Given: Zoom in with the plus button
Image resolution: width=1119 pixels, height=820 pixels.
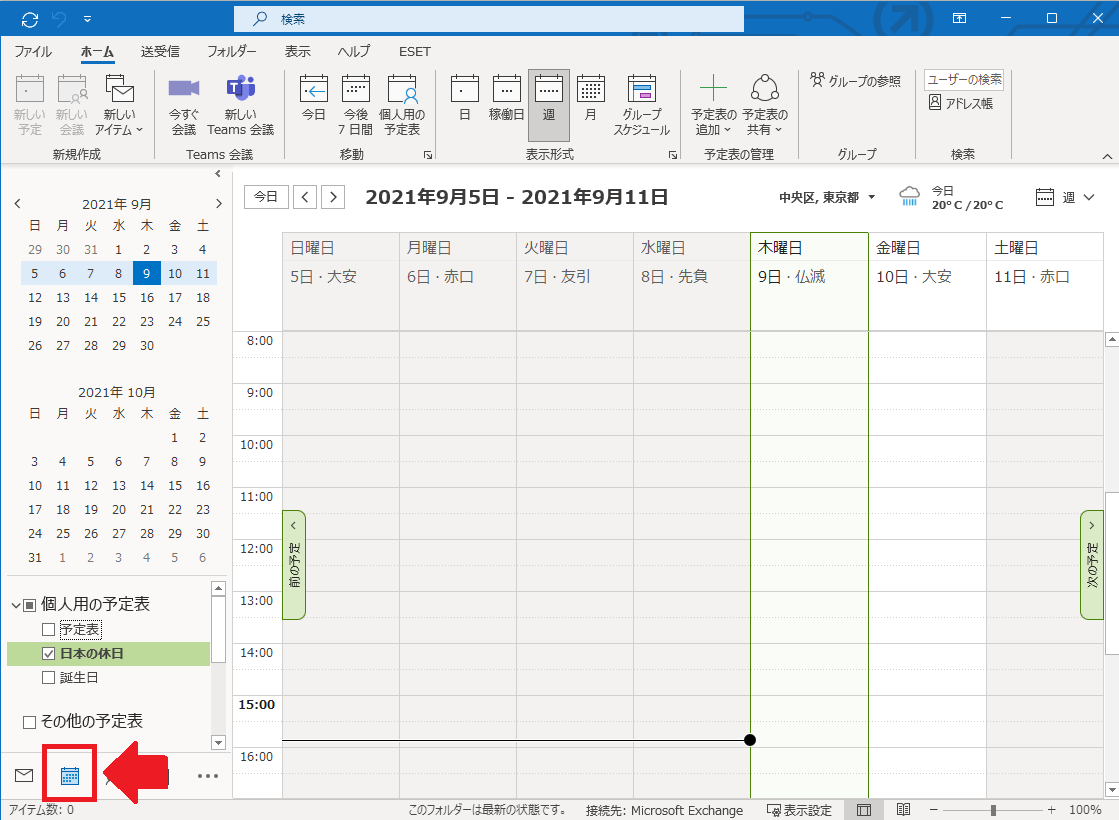Looking at the screenshot, I should coord(1051,810).
